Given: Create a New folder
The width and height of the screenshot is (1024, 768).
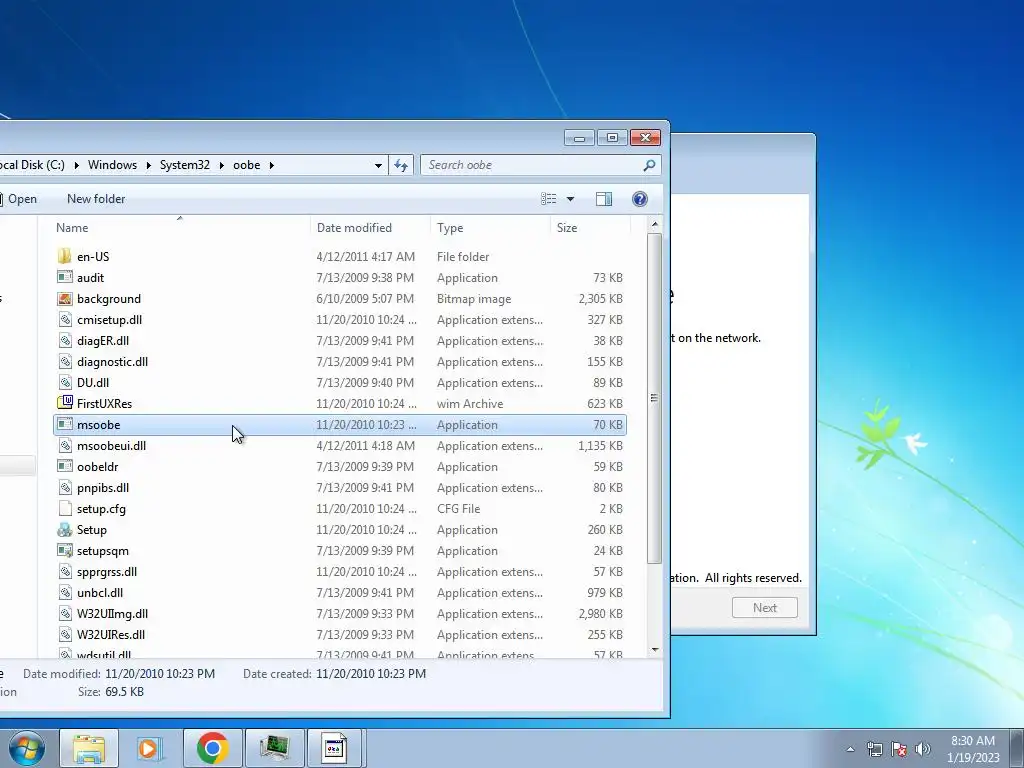Looking at the screenshot, I should (96, 199).
